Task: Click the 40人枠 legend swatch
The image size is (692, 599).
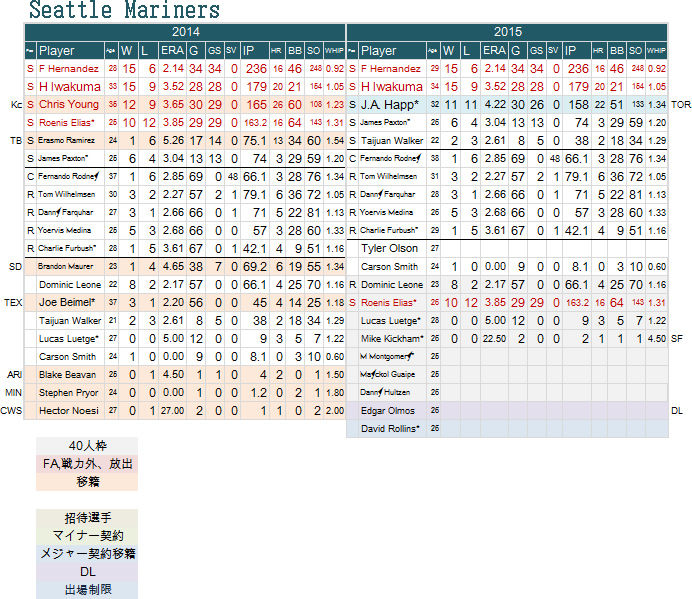Action: pyautogui.click(x=87, y=446)
